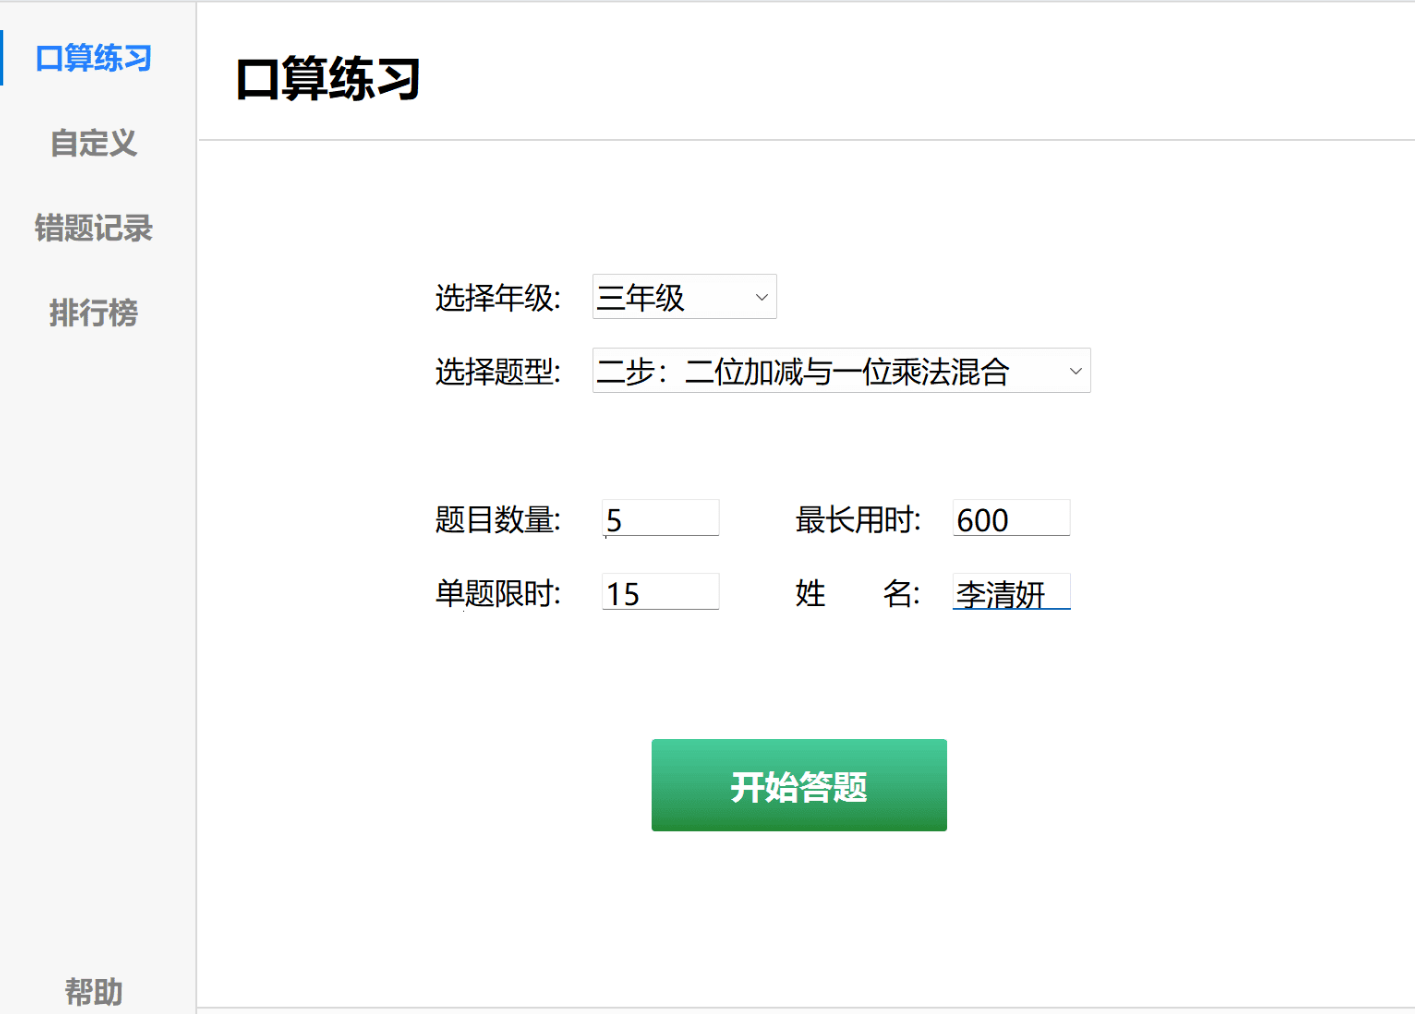This screenshot has height=1014, width=1415.
Task: Click the 题目数量 label
Action: (497, 520)
